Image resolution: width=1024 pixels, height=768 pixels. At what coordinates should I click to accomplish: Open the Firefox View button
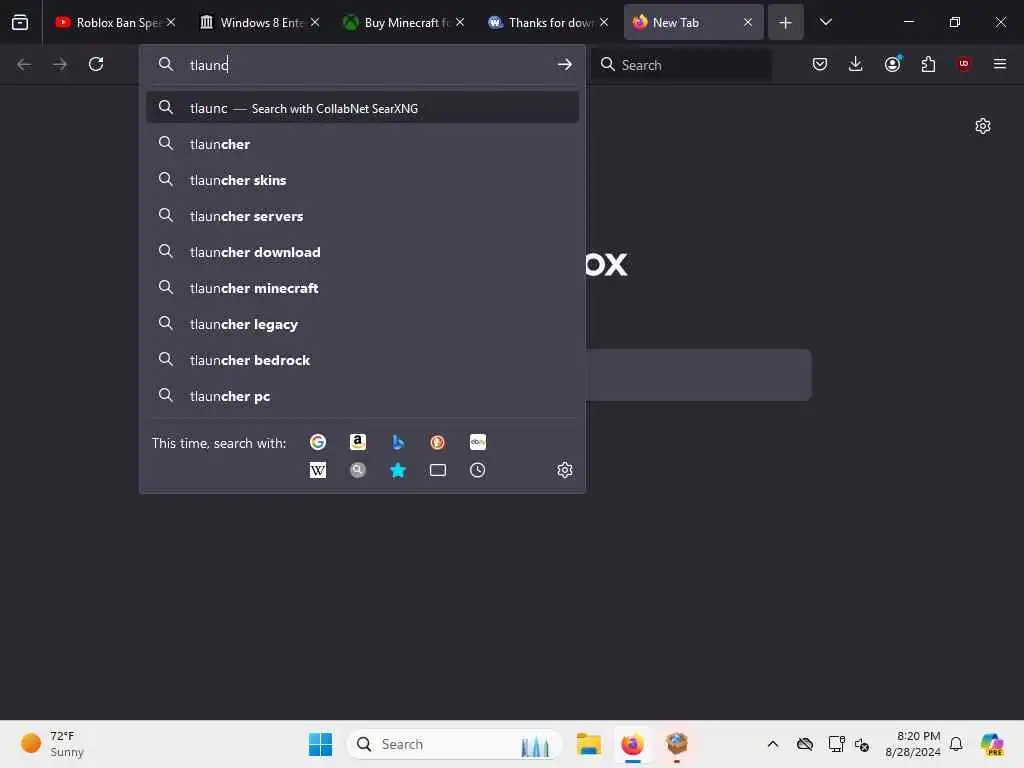click(x=20, y=22)
